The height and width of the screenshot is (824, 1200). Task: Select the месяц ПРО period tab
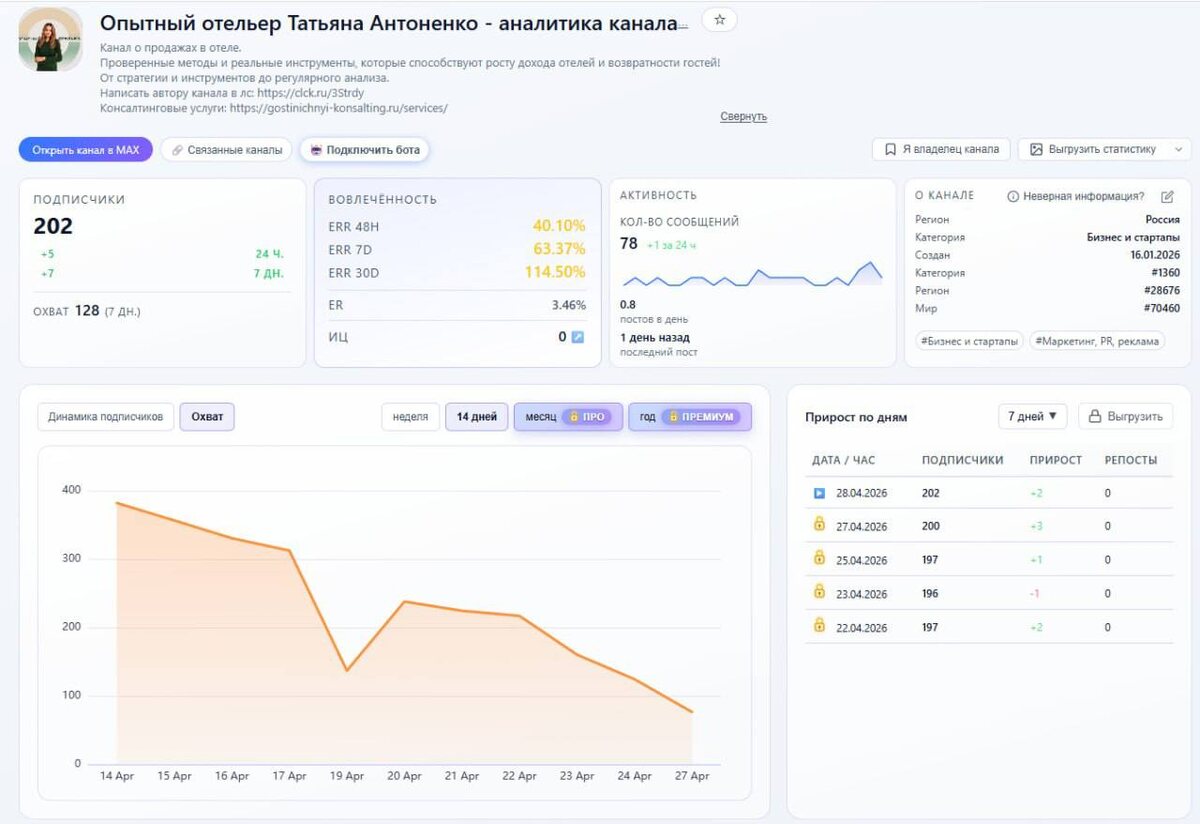click(x=568, y=417)
